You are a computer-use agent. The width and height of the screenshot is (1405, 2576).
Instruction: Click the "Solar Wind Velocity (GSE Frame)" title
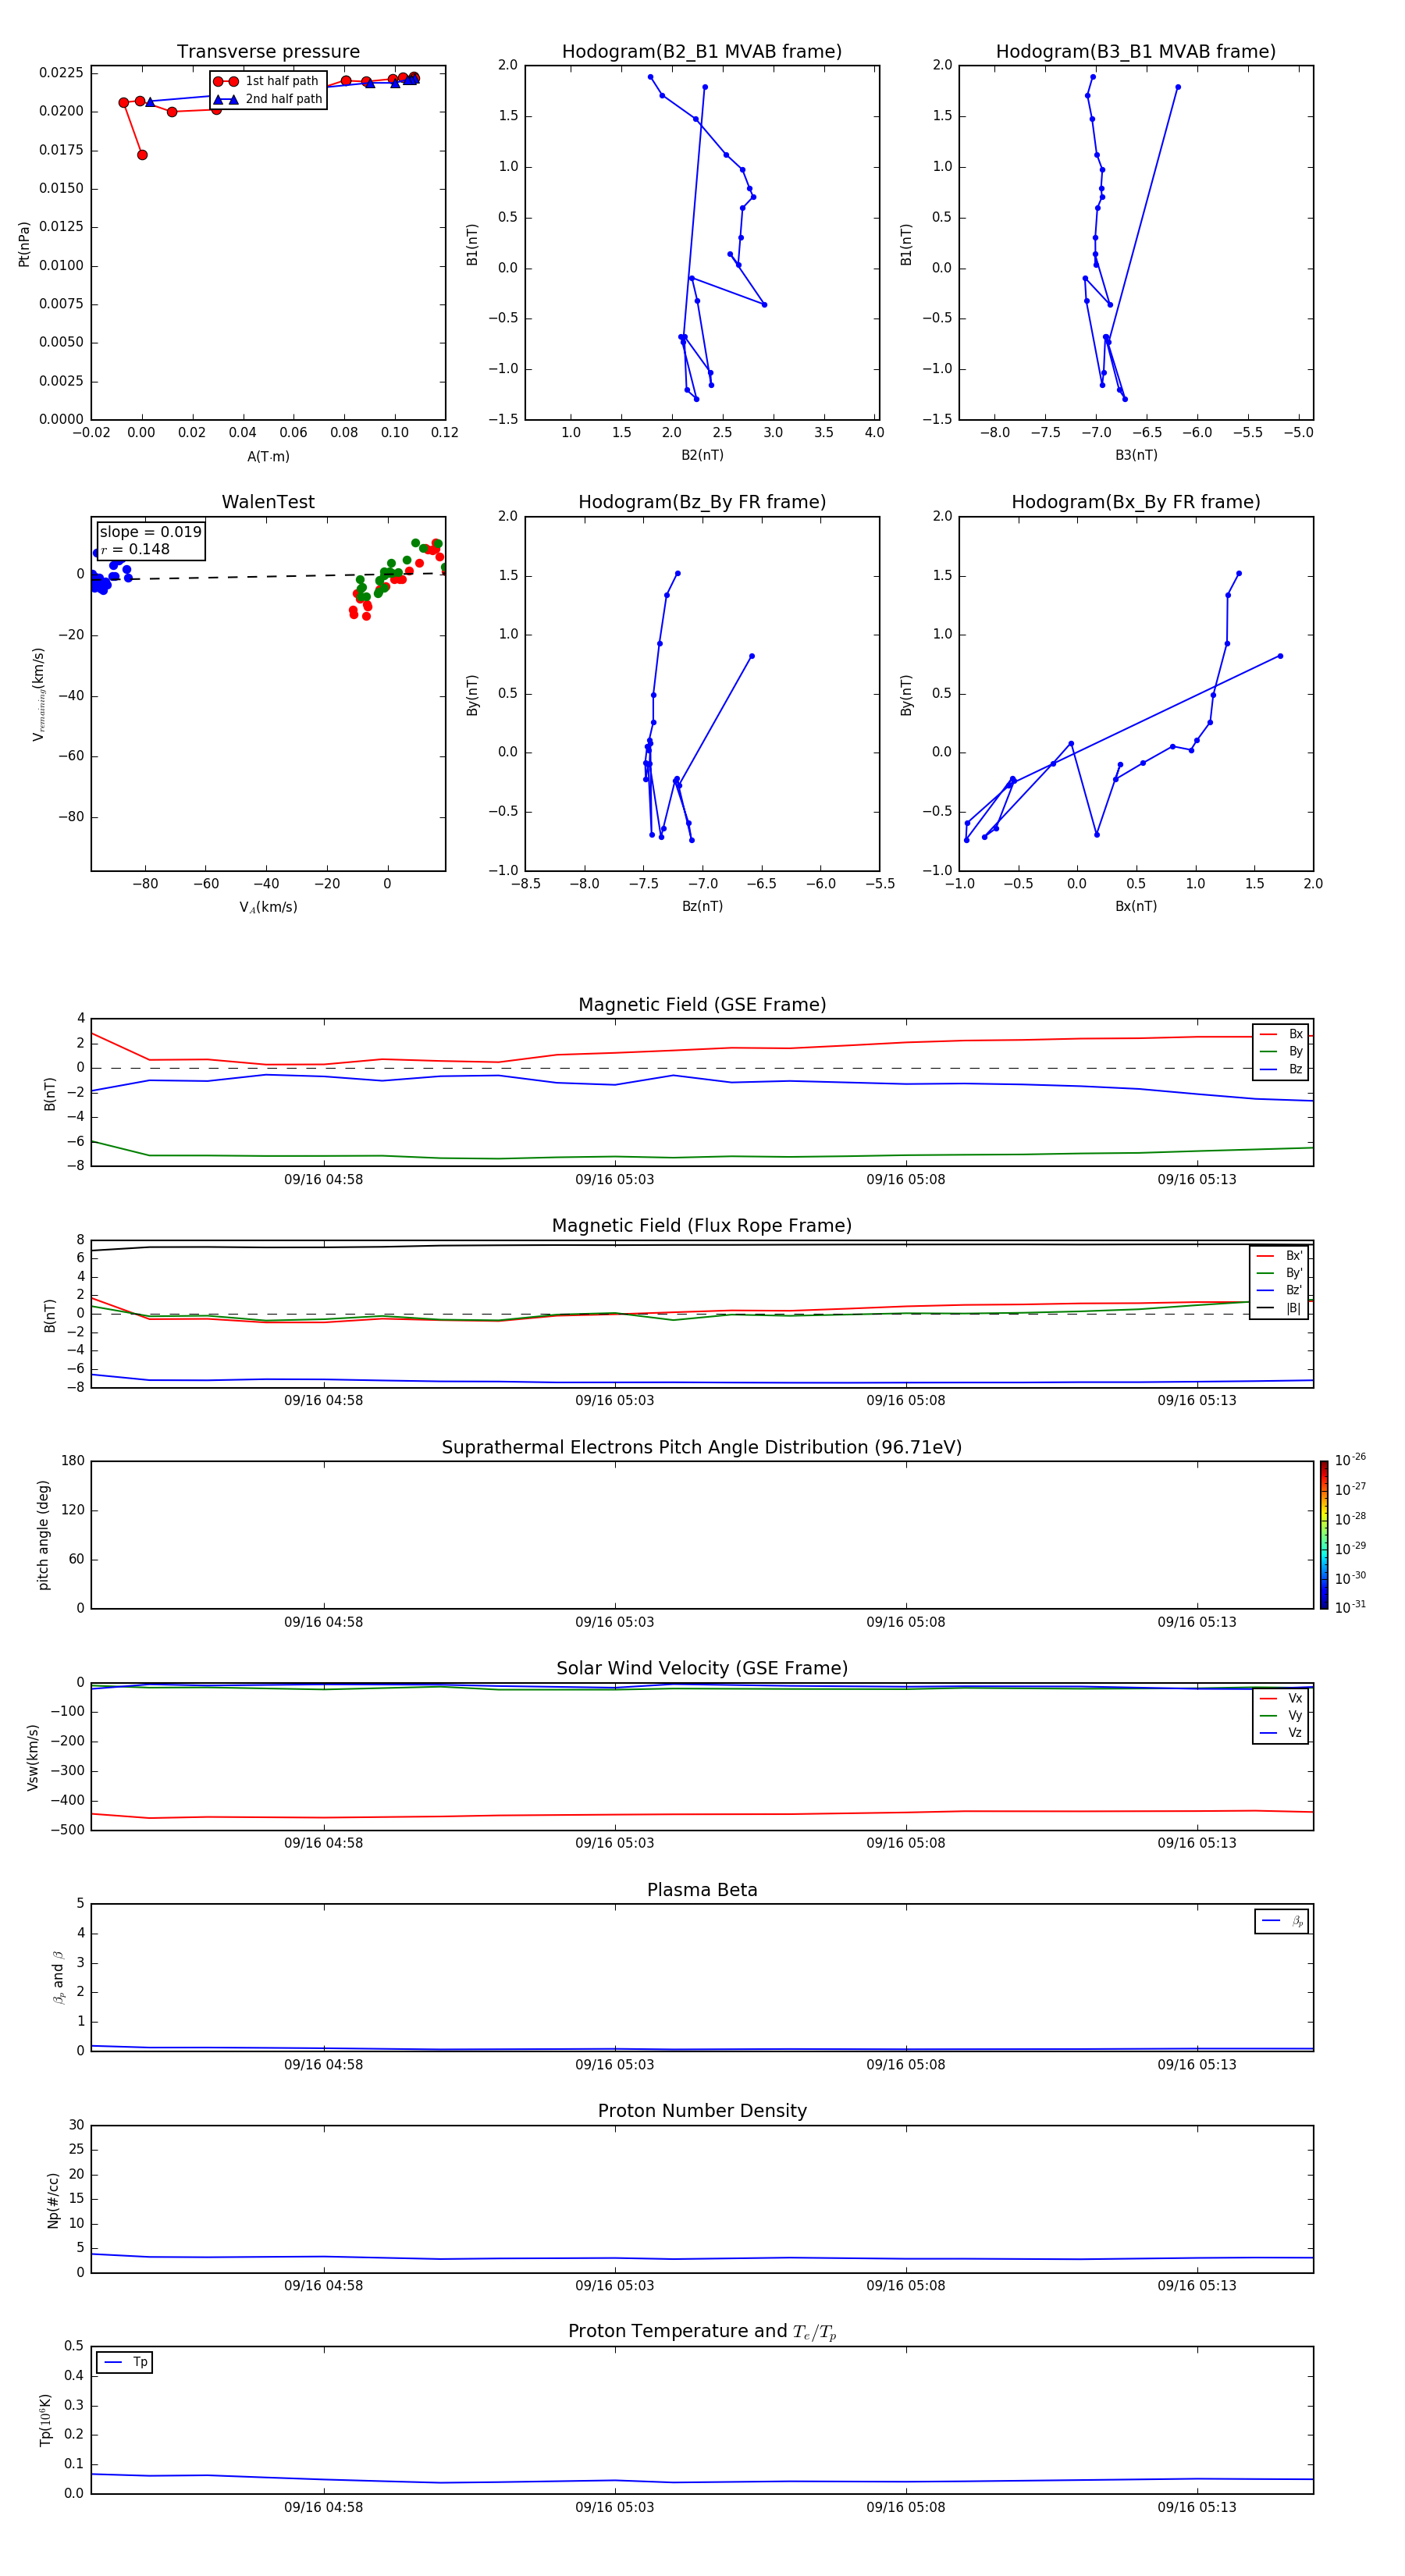pyautogui.click(x=702, y=1669)
